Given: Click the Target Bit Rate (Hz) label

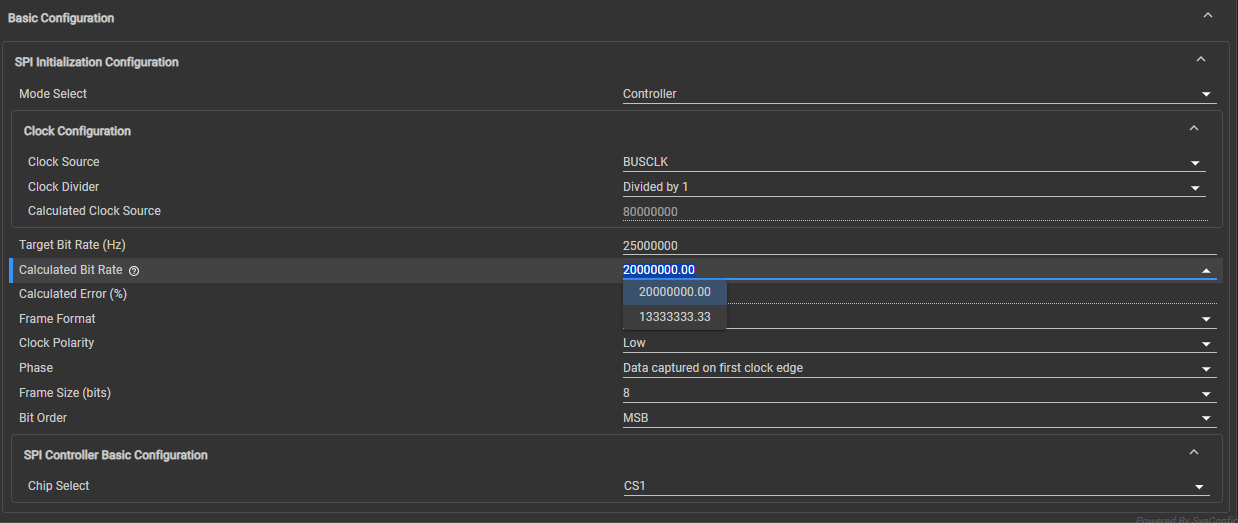Looking at the screenshot, I should click(72, 245).
